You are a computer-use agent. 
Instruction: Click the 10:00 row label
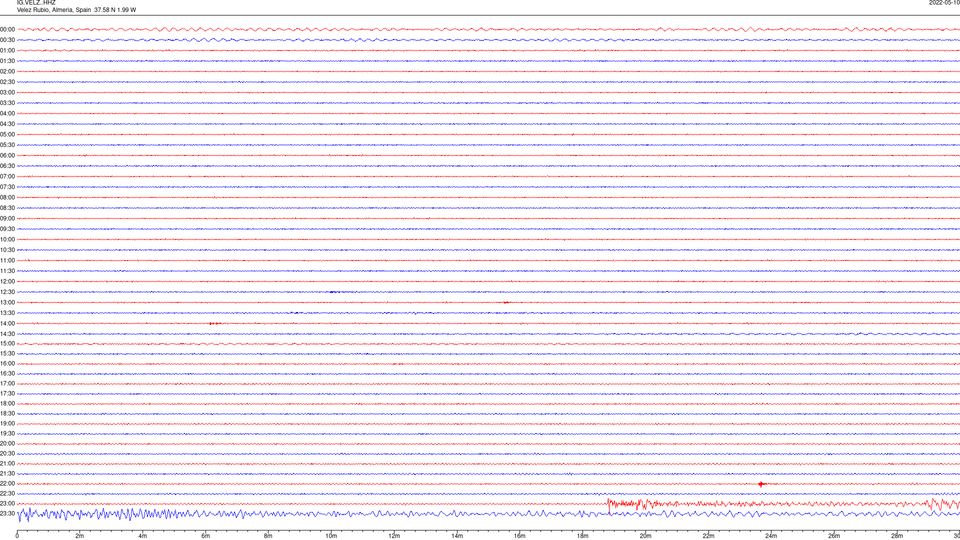pyautogui.click(x=7, y=239)
